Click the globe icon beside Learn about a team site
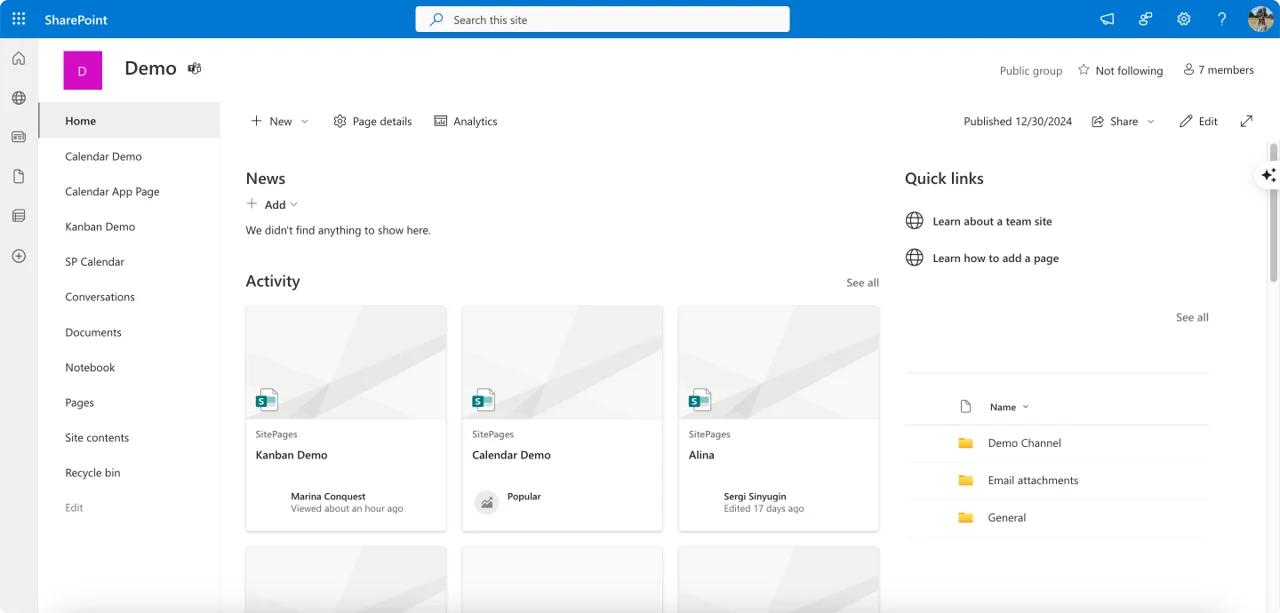Screen dimensions: 1280x613 point(914,221)
